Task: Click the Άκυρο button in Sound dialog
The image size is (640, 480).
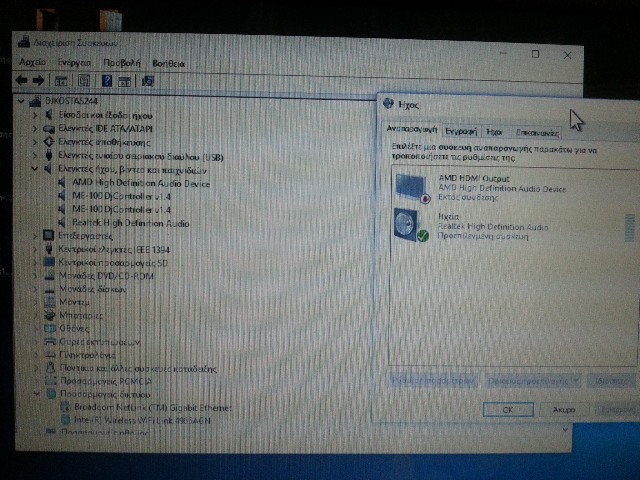Action: coord(563,410)
